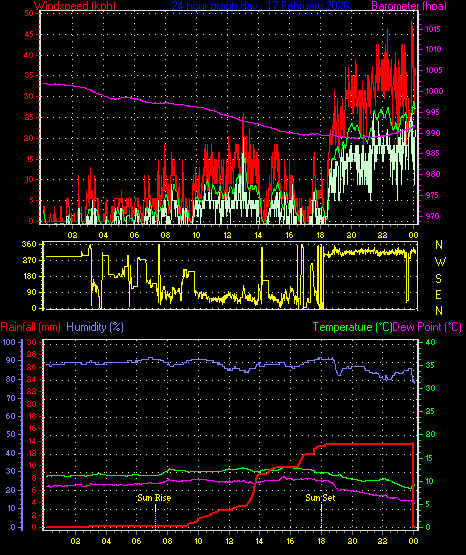This screenshot has width=466, height=555.
Task: Click "04" hour label under the rainfall chart
Action: [106, 541]
